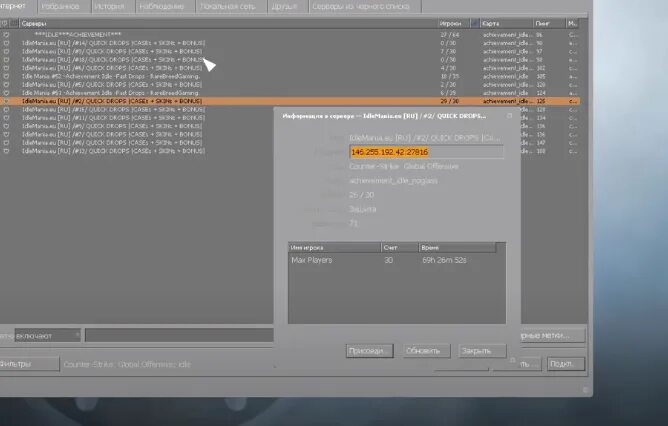The height and width of the screenshot is (426, 668).
Task: Sort the list by the Пинг column header
Action: pyautogui.click(x=549, y=24)
